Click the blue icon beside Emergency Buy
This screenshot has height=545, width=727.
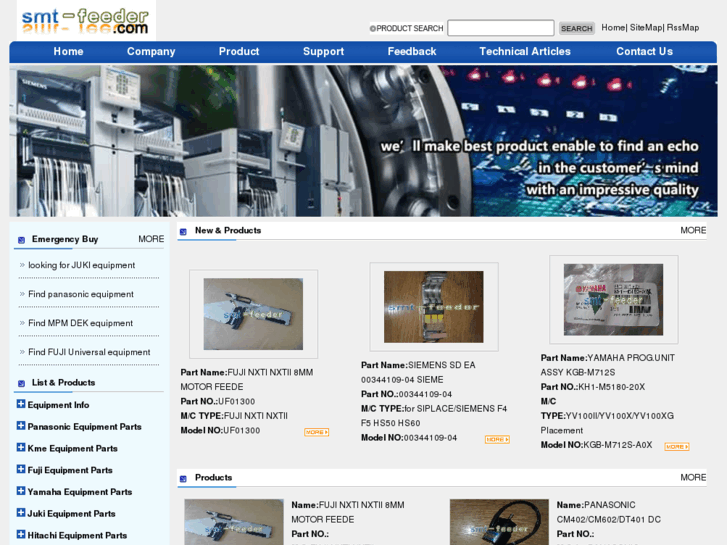[21, 240]
